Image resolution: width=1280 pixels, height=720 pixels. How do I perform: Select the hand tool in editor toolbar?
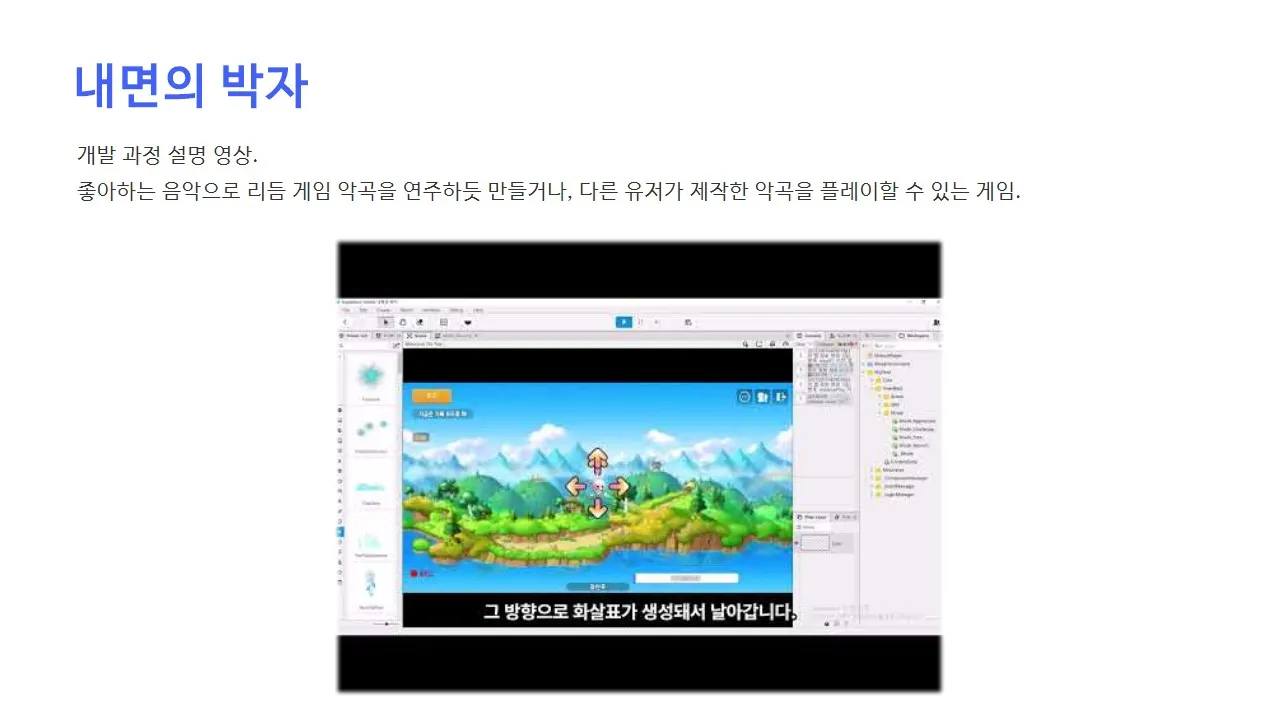(x=402, y=322)
